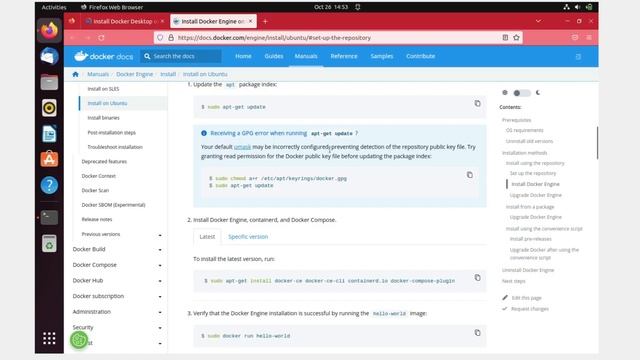Click the padlock site information icon

(x=171, y=38)
